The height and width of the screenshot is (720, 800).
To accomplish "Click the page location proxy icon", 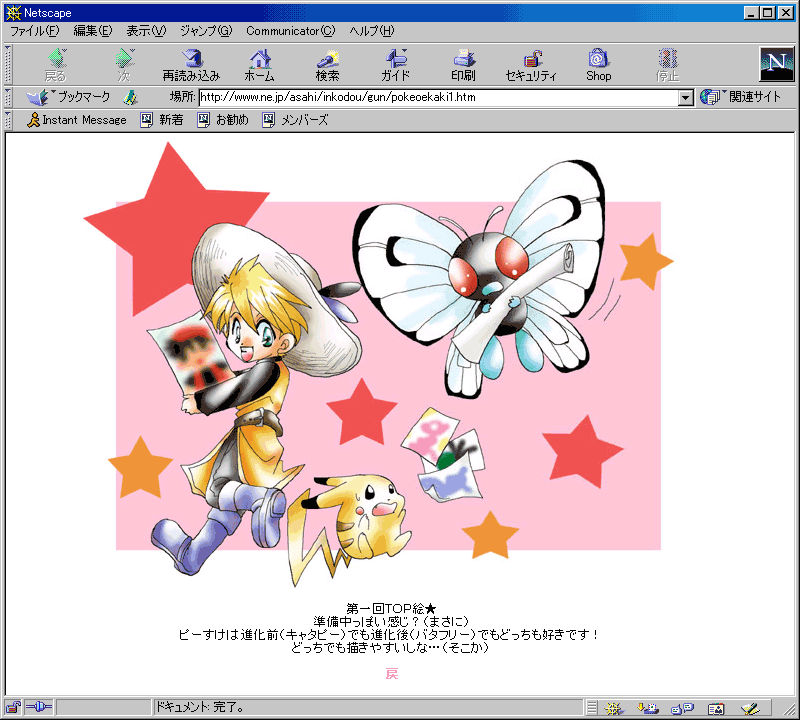I will [x=130, y=97].
